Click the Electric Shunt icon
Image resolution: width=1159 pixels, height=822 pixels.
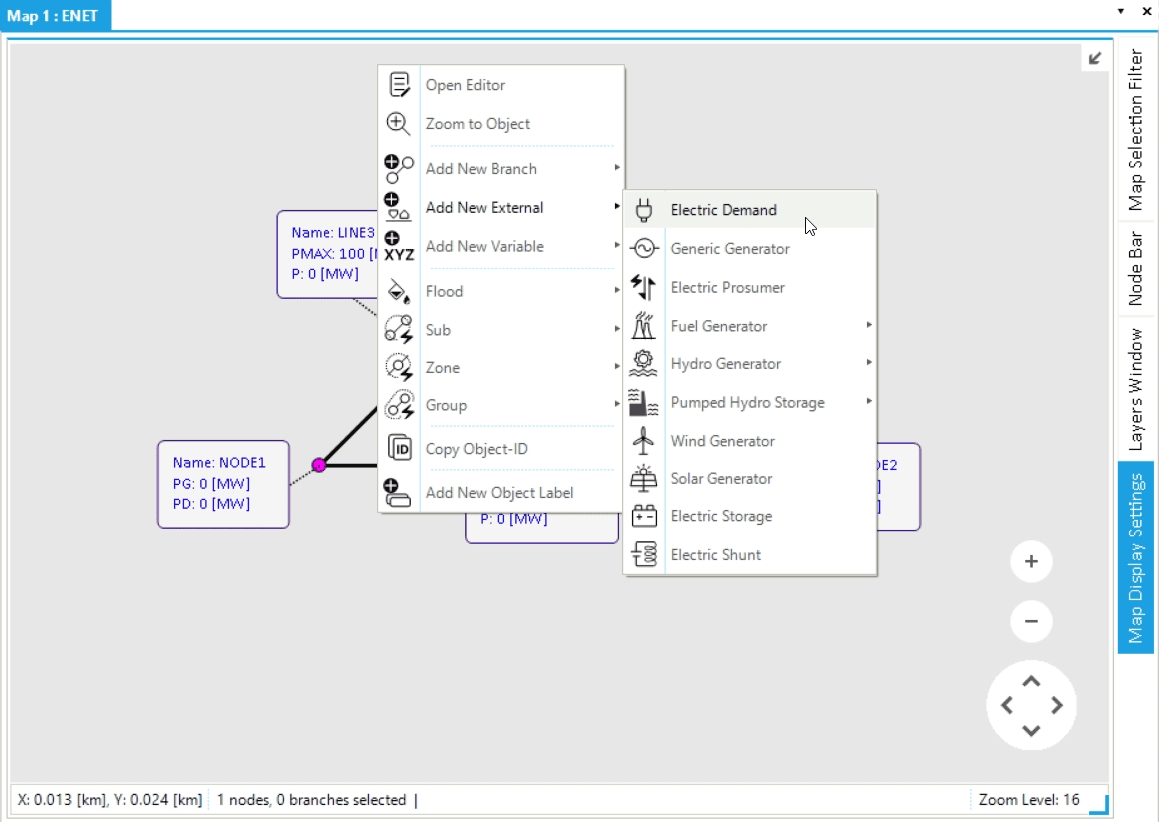point(644,555)
